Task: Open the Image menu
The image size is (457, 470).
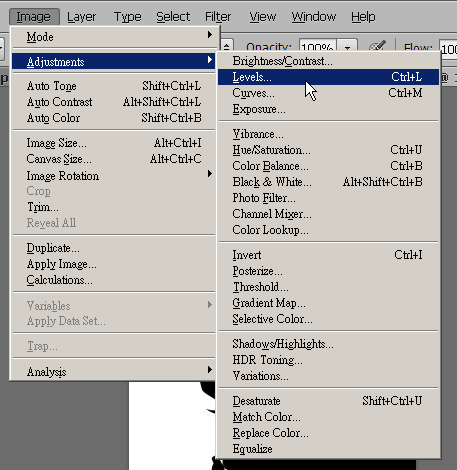Action: [x=34, y=17]
